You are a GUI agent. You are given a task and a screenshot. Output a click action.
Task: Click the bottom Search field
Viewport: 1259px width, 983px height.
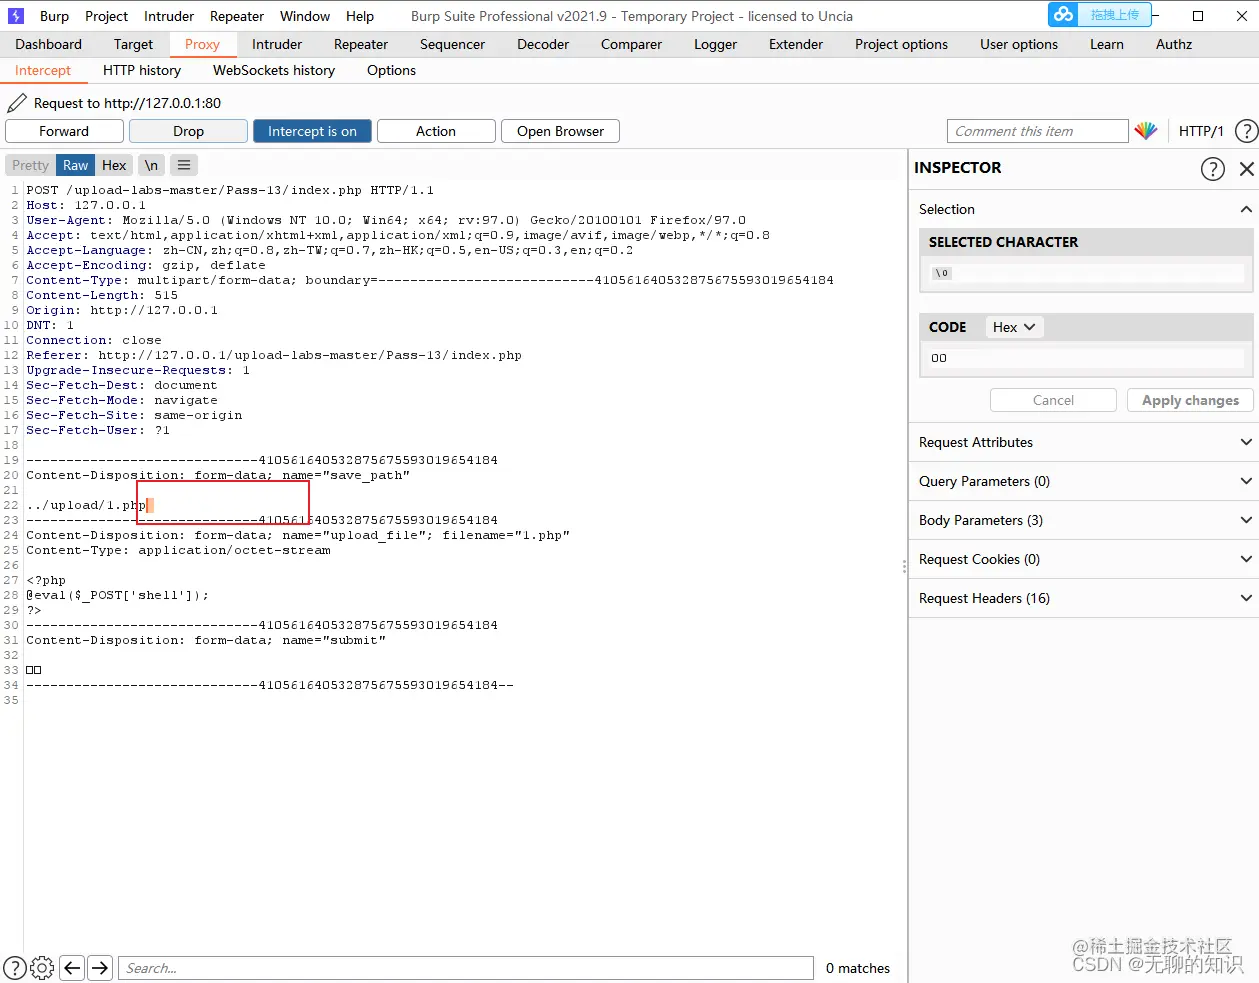tap(466, 968)
